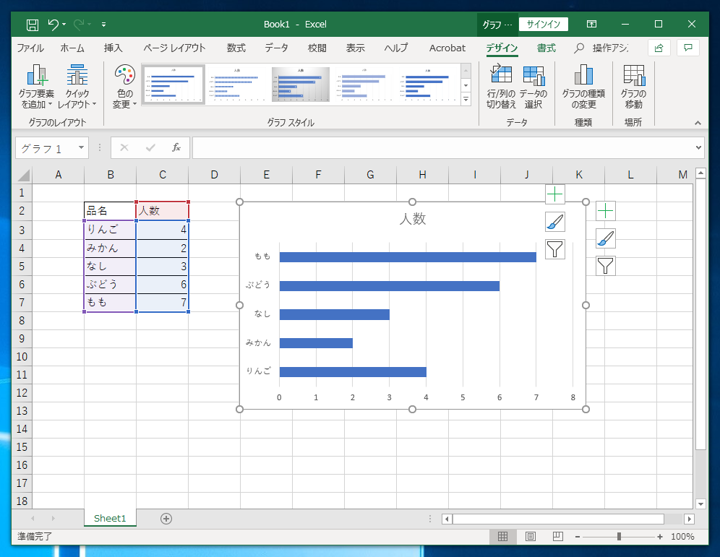Open chart styles paintbrush button beside chart
Image resolution: width=720 pixels, height=557 pixels.
[x=605, y=239]
